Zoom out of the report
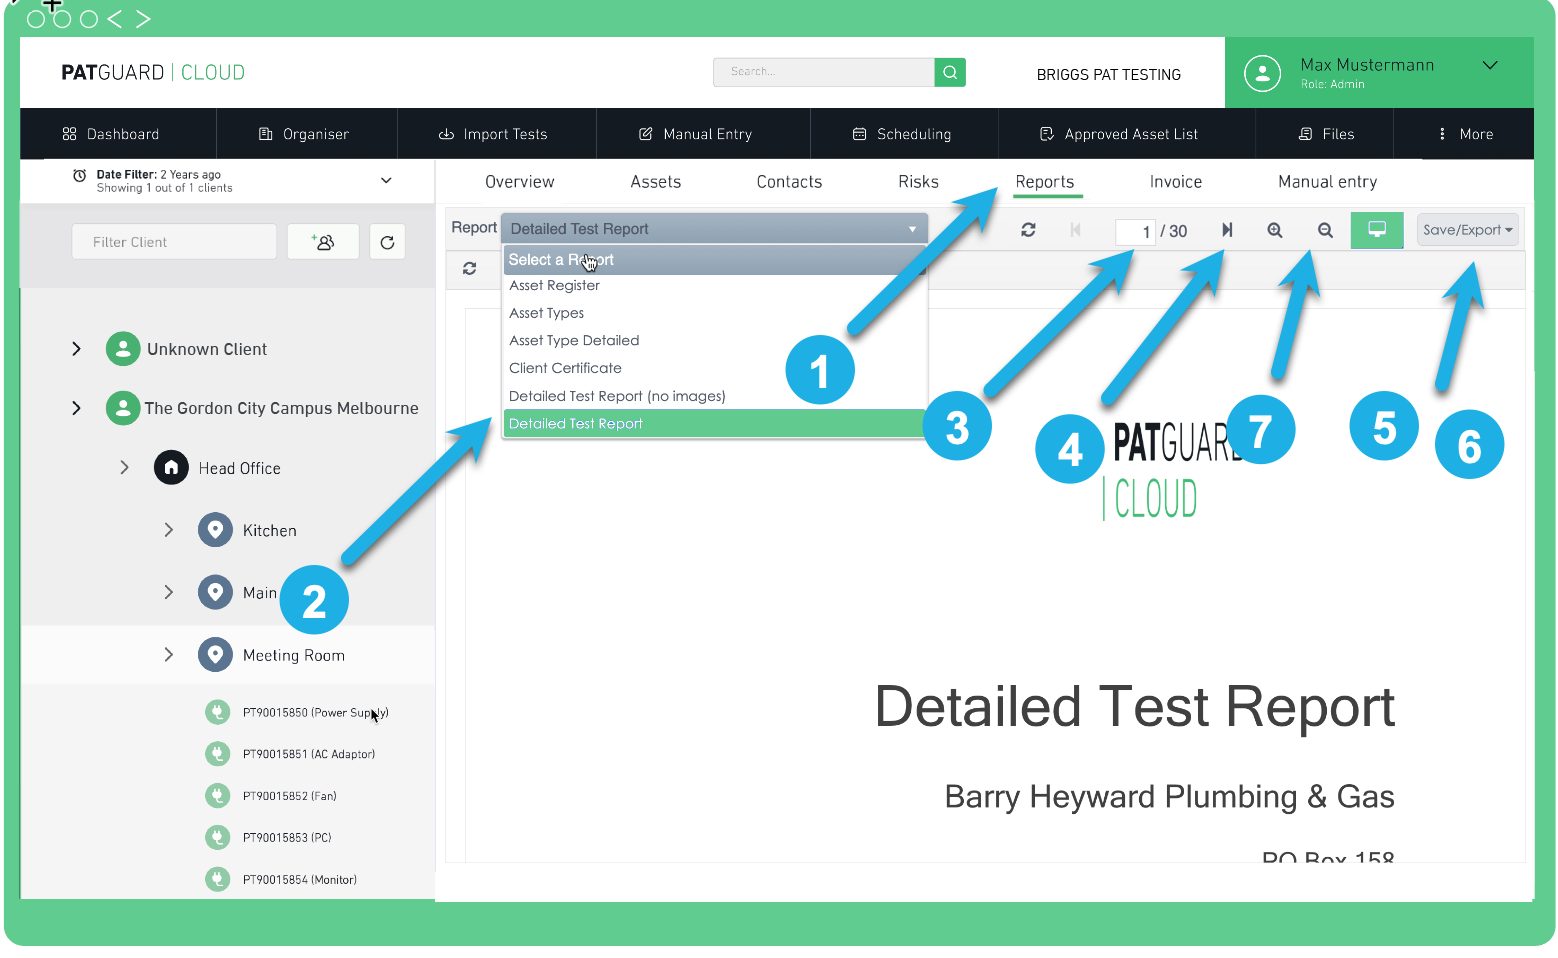 (x=1325, y=230)
